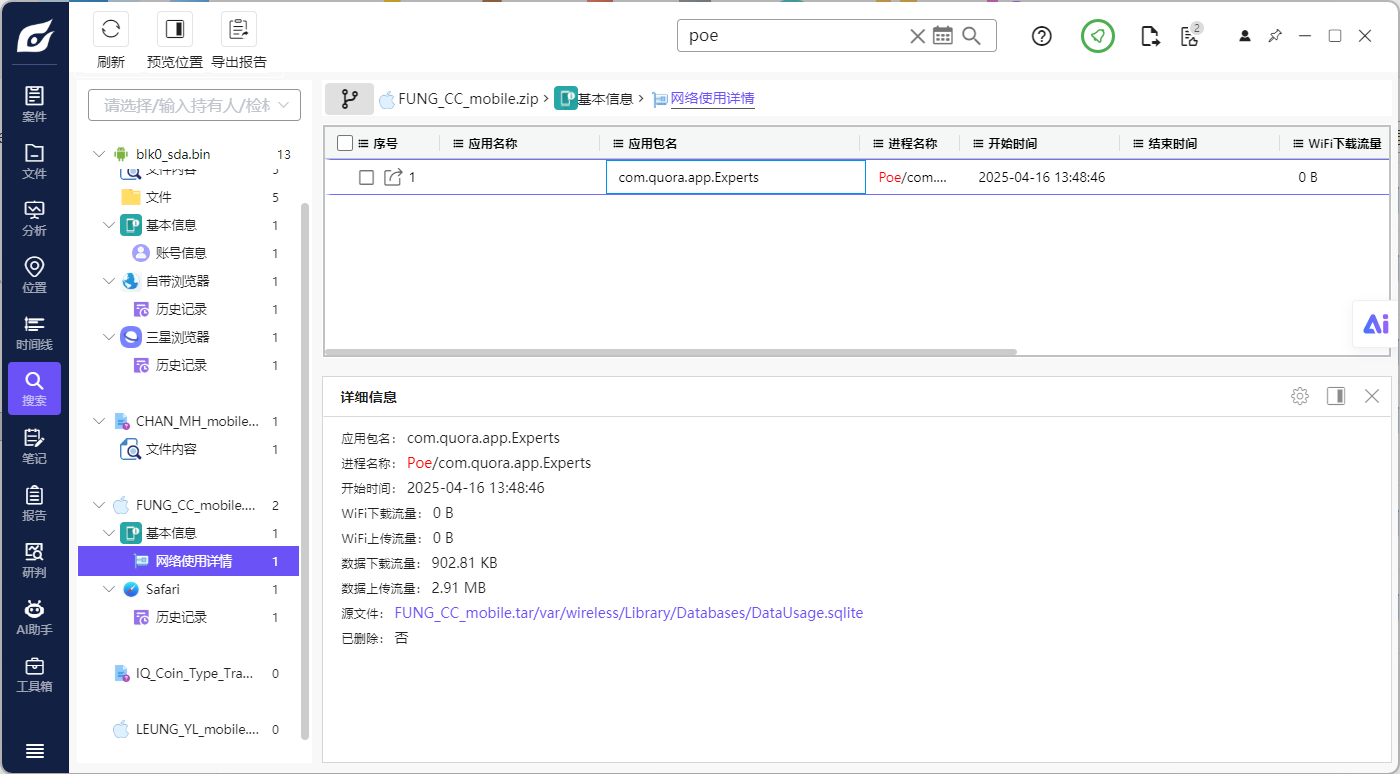Click the file export icon in title bar
This screenshot has height=774, width=1400.
pyautogui.click(x=1150, y=36)
